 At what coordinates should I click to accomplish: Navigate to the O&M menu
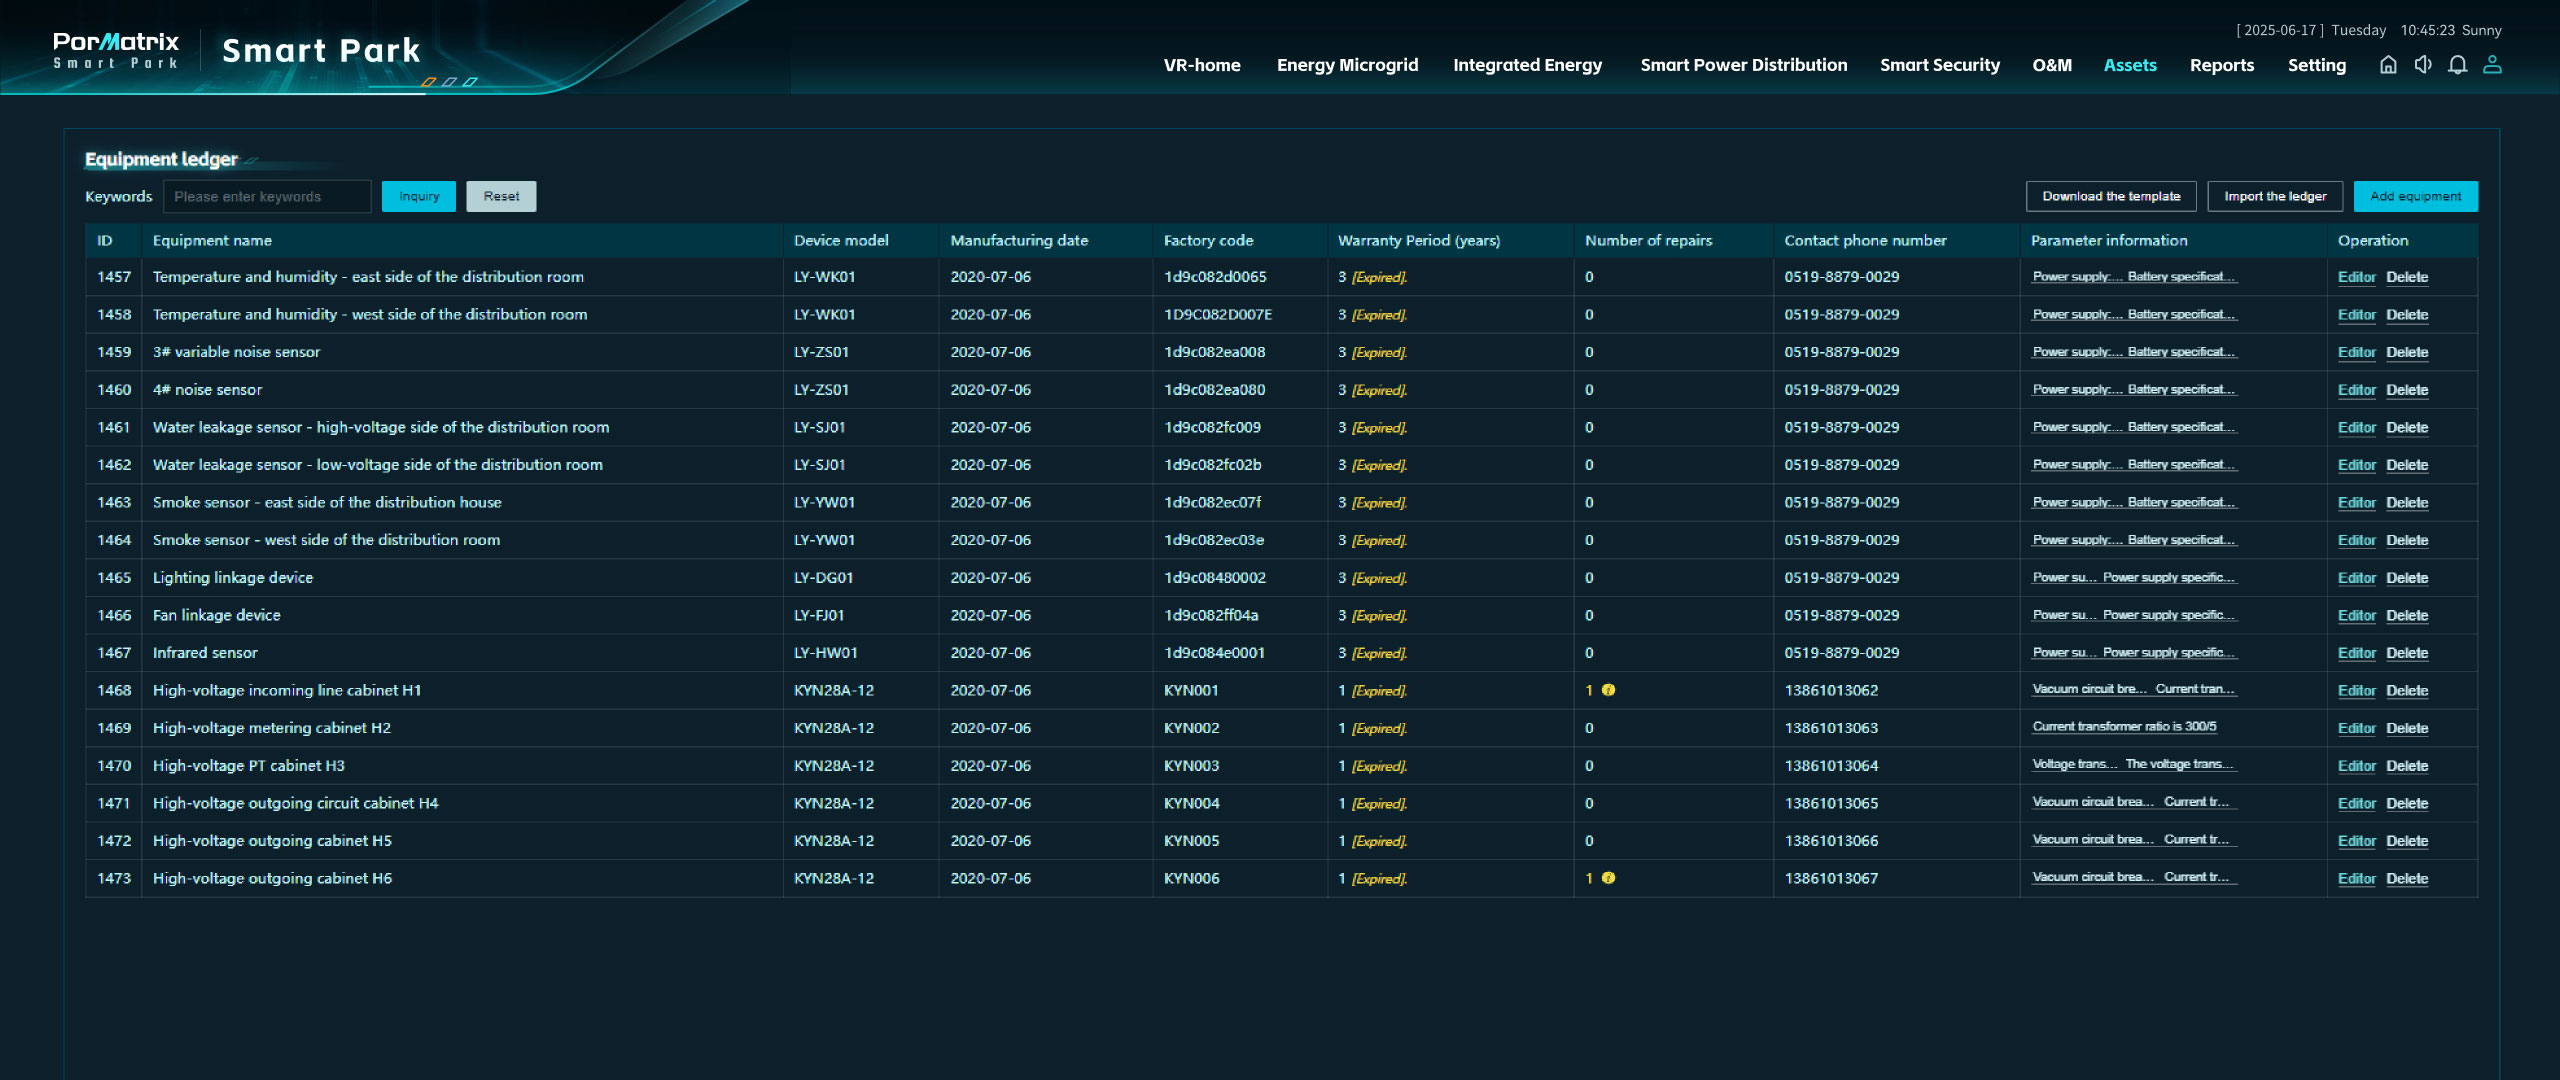tap(2052, 65)
